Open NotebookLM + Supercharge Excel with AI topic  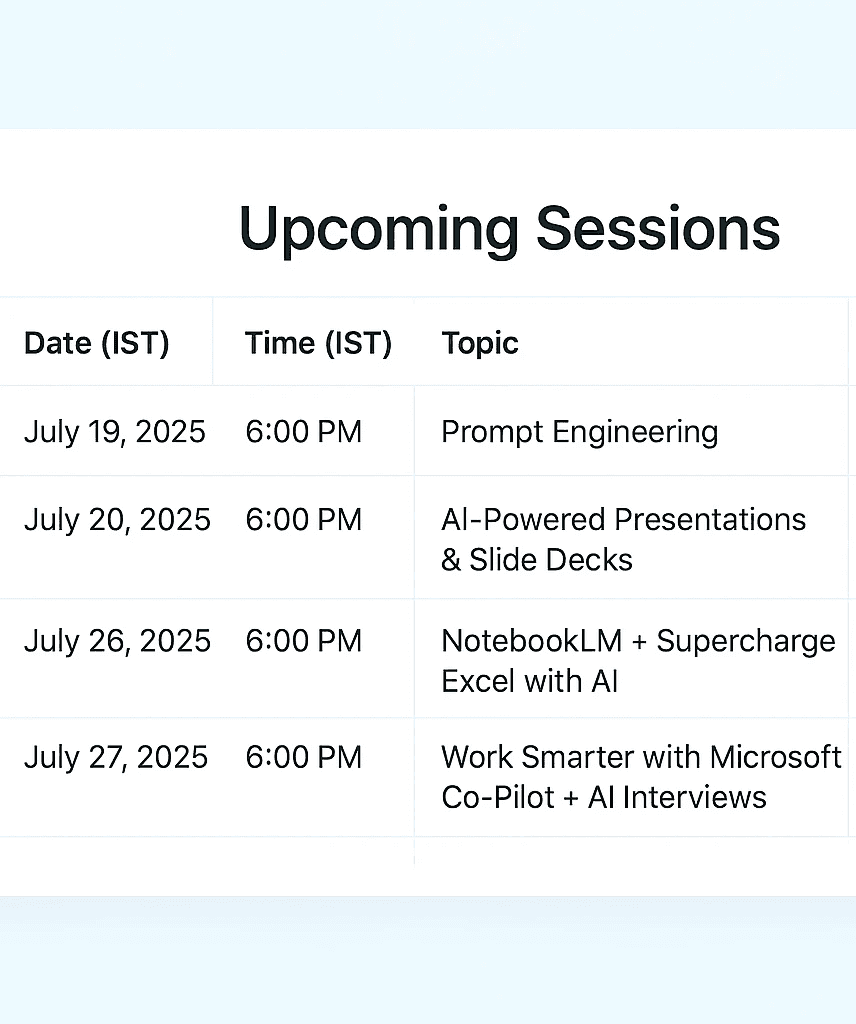[x=638, y=660]
